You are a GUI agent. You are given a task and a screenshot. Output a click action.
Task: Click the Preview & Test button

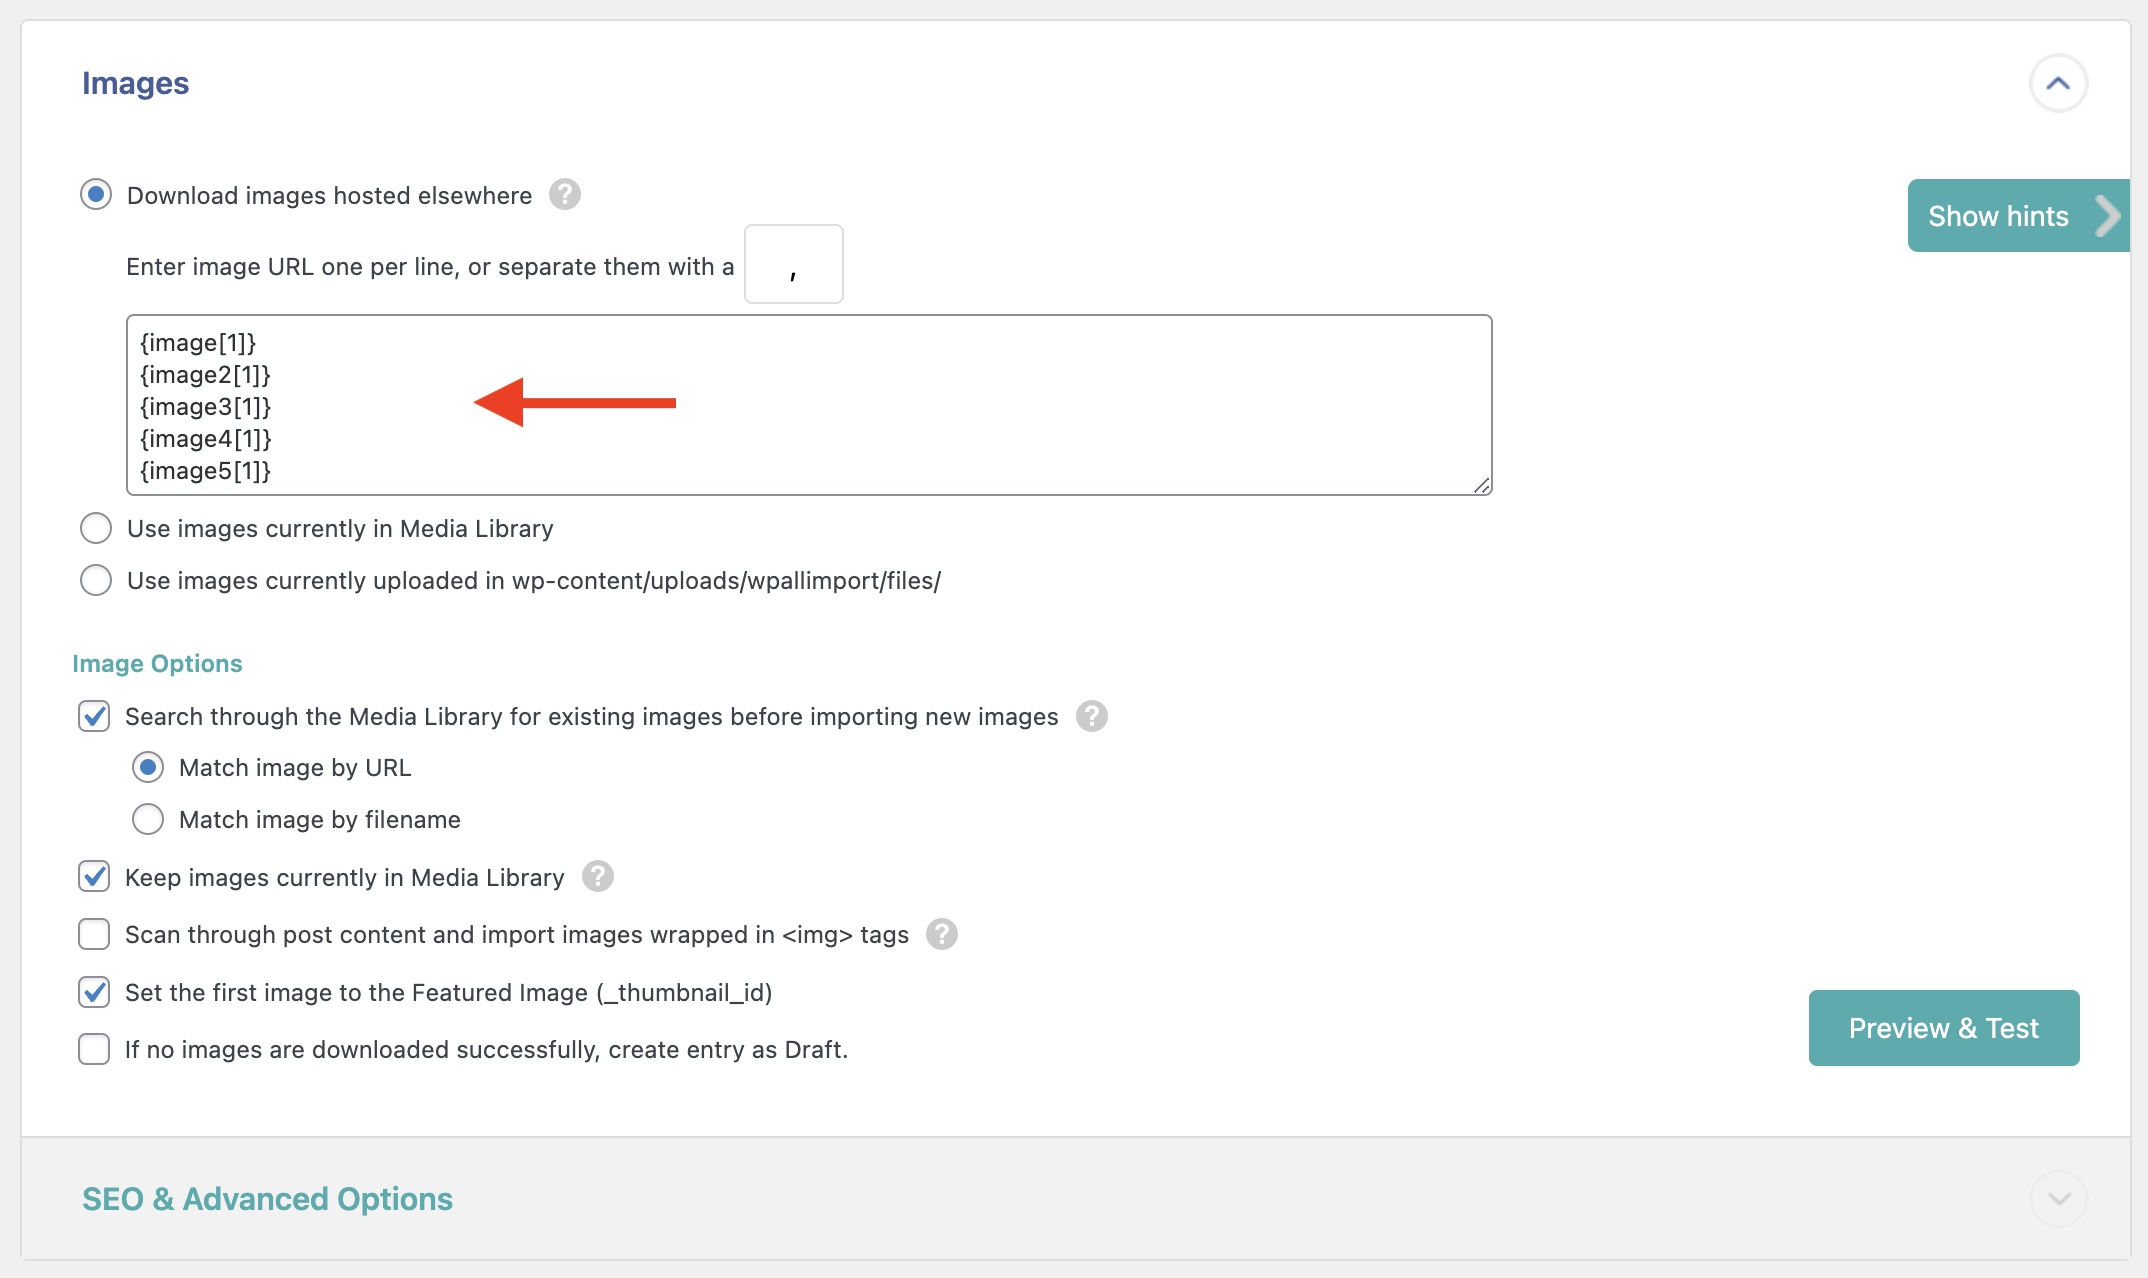[1943, 1028]
